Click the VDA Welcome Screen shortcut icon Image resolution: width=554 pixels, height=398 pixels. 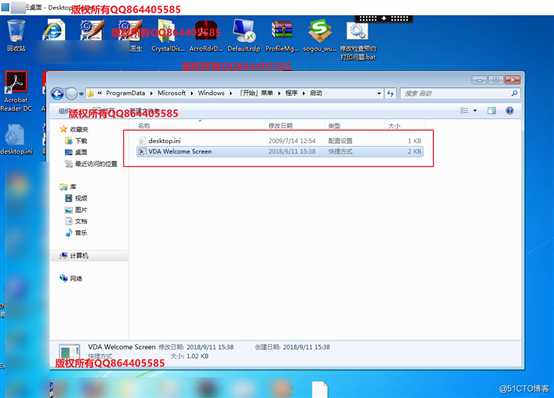click(141, 152)
